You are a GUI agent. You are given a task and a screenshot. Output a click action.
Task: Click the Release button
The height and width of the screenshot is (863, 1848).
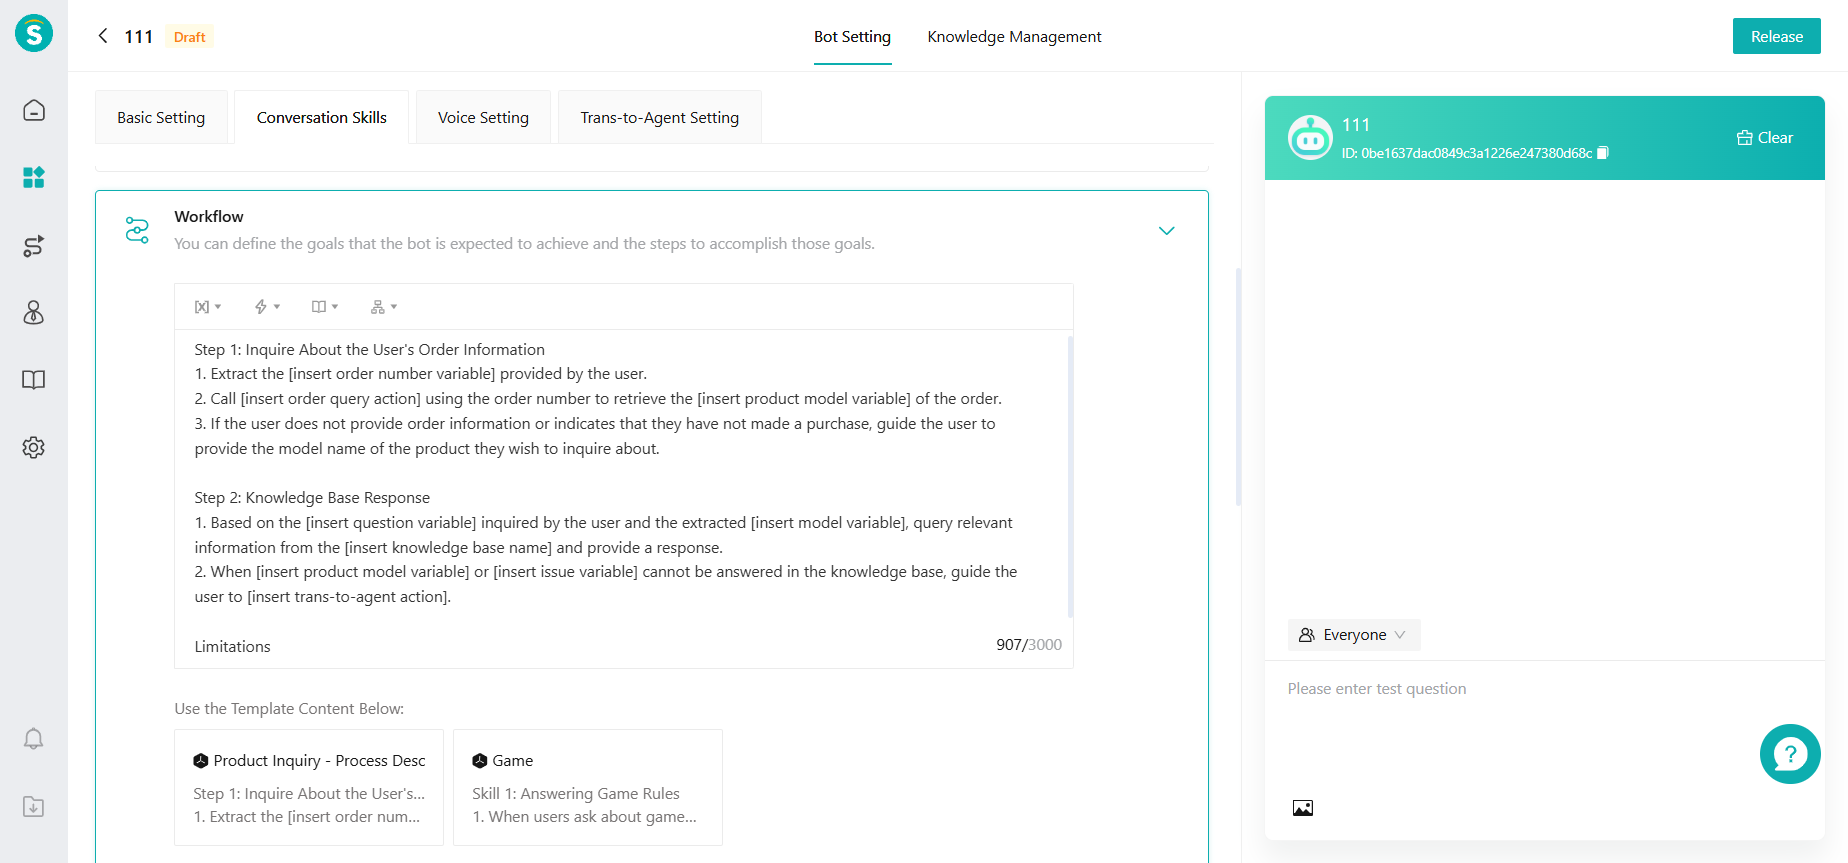point(1776,37)
